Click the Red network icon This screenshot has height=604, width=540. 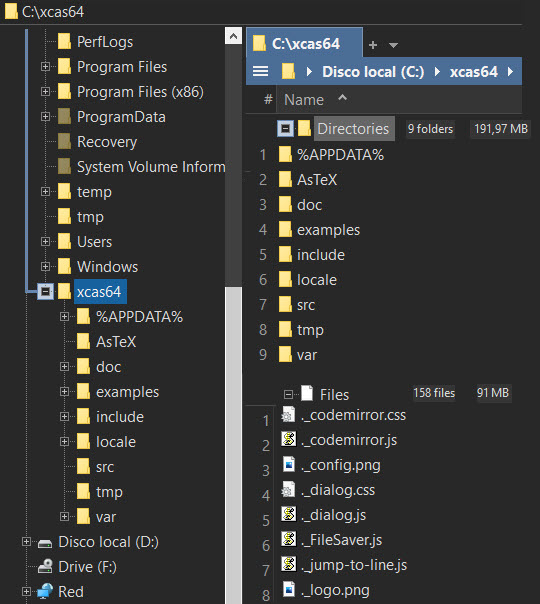[x=45, y=591]
